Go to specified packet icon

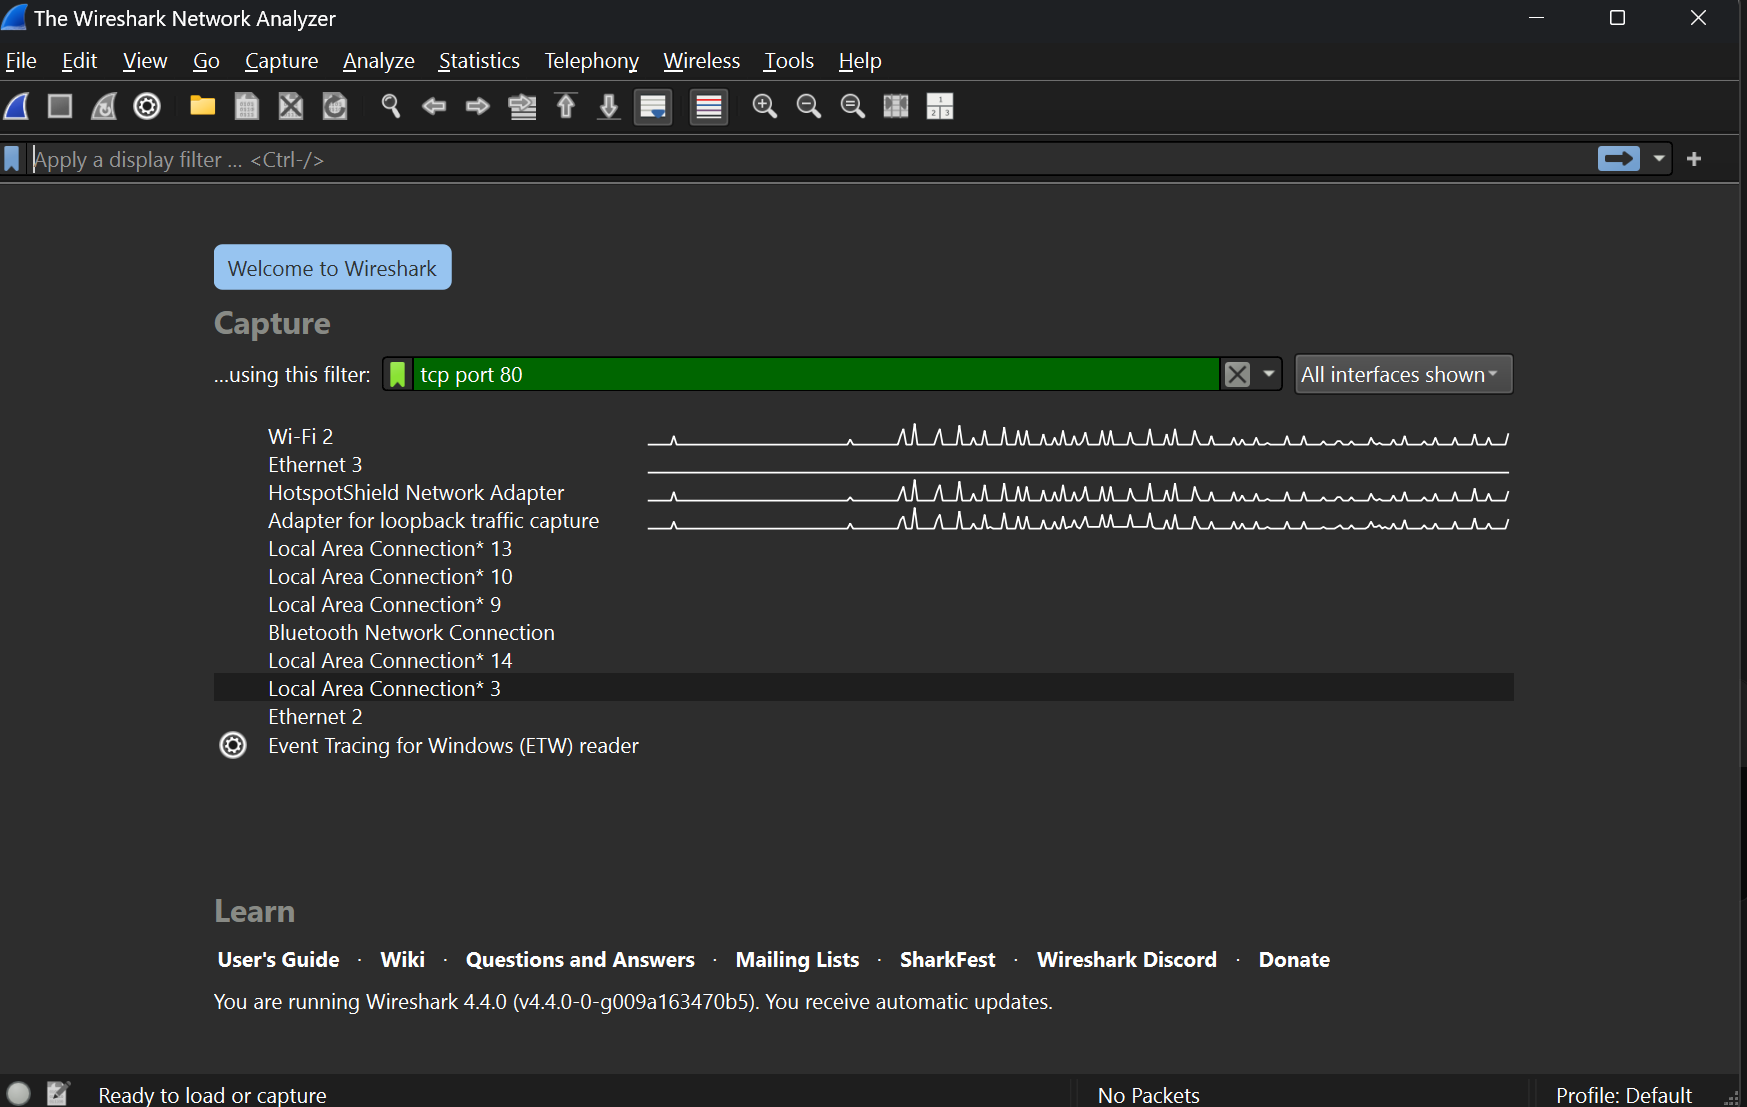[522, 106]
